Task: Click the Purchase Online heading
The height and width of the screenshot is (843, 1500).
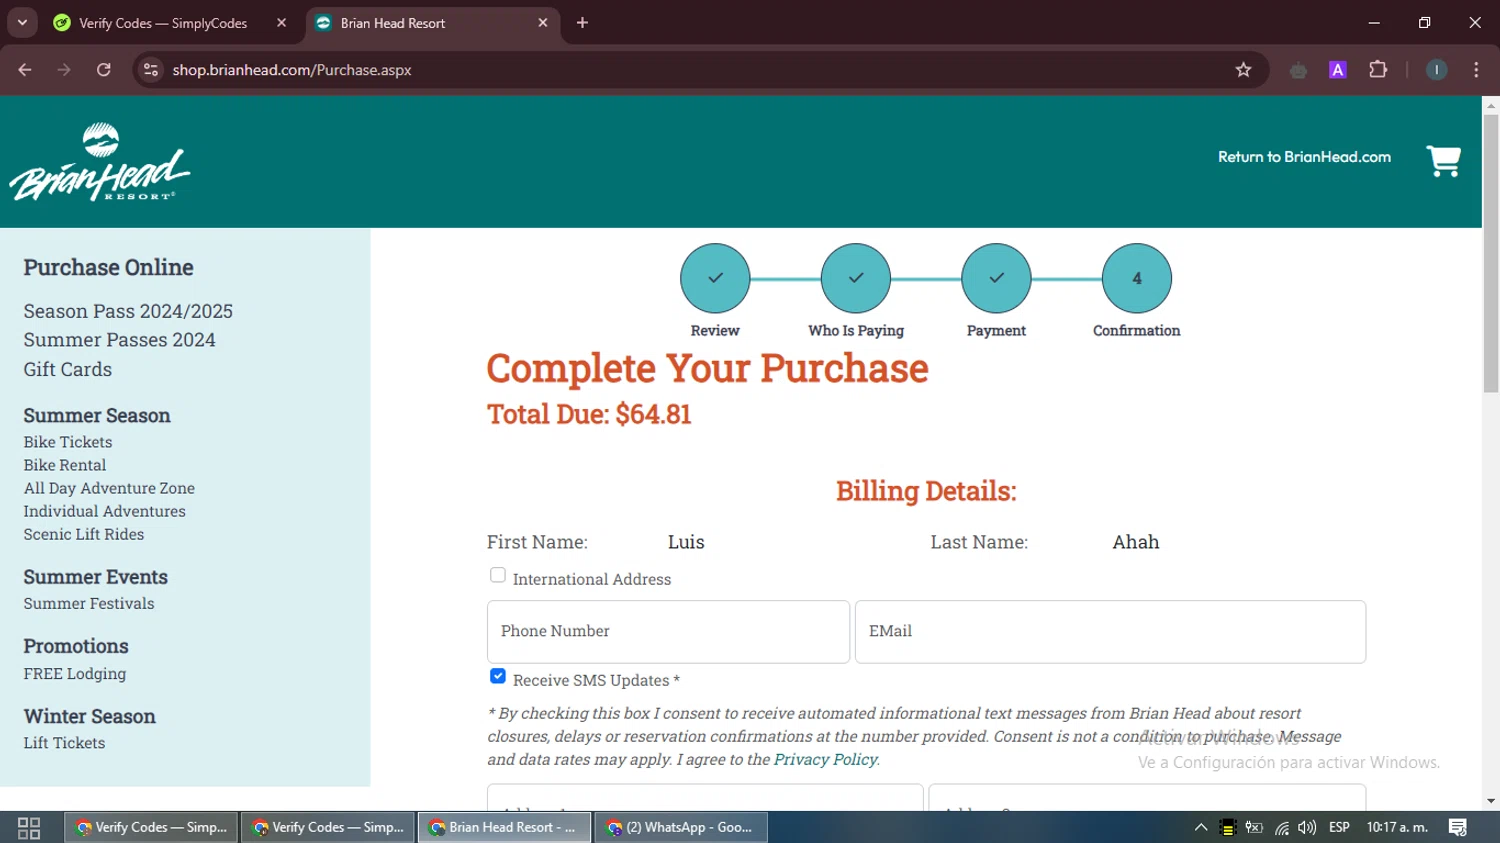Action: 108,267
